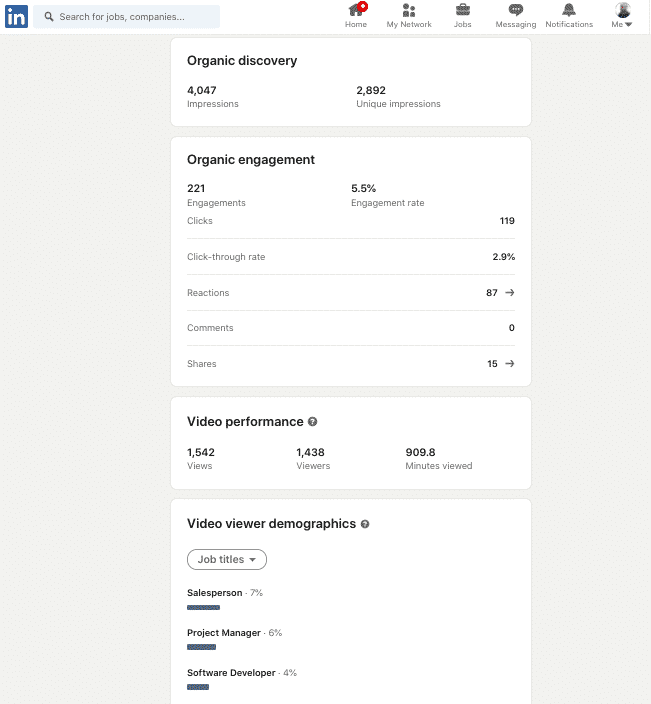This screenshot has height=704, width=651.
Task: Click the Video performance help icon
Action: [313, 422]
